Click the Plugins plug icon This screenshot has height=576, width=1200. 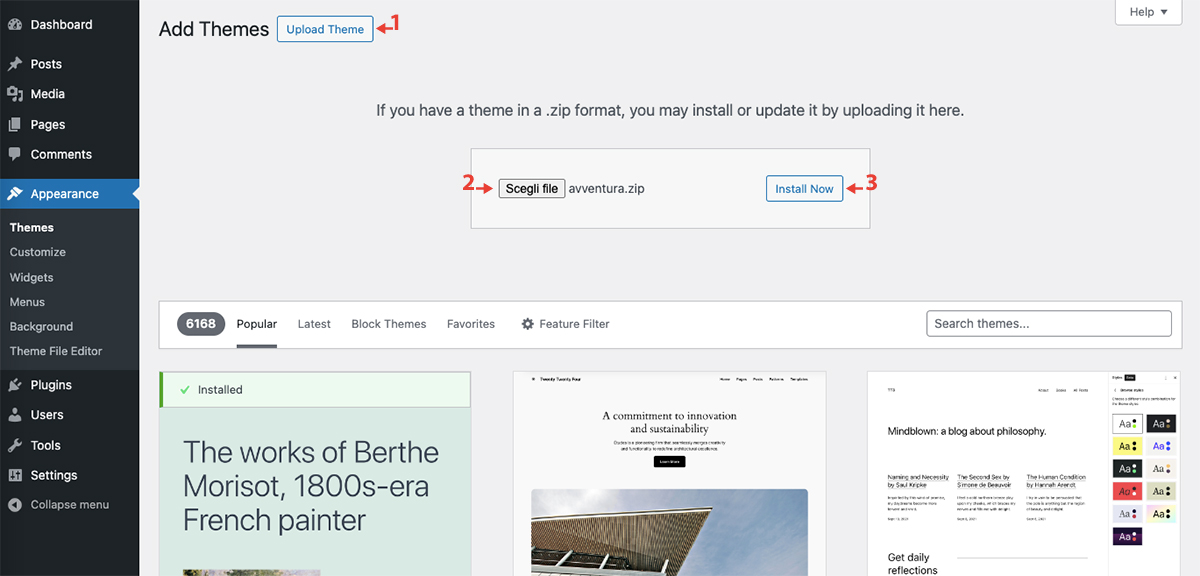[15, 385]
